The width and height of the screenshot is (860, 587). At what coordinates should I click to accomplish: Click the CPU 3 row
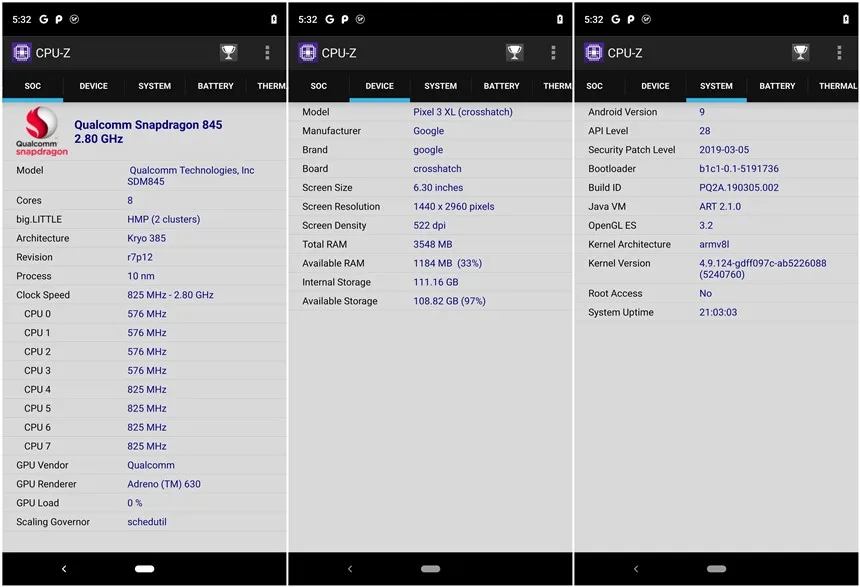click(x=145, y=370)
